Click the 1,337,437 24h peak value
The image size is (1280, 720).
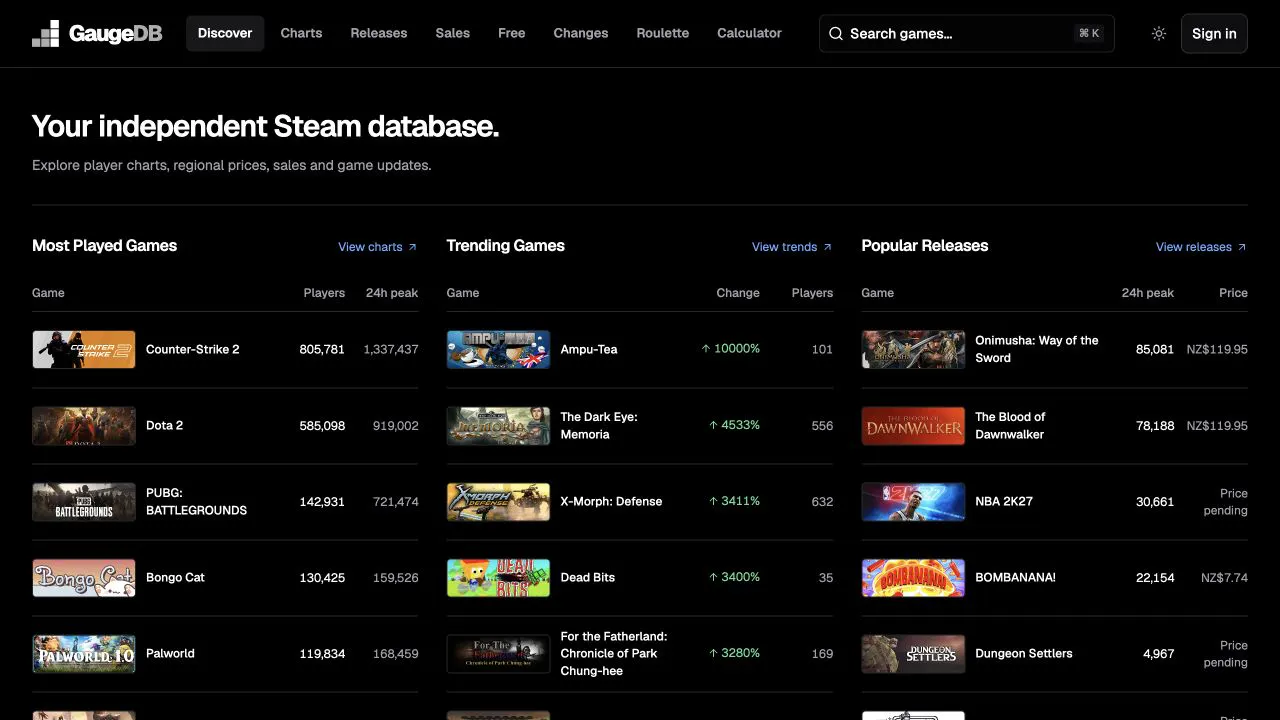(391, 349)
